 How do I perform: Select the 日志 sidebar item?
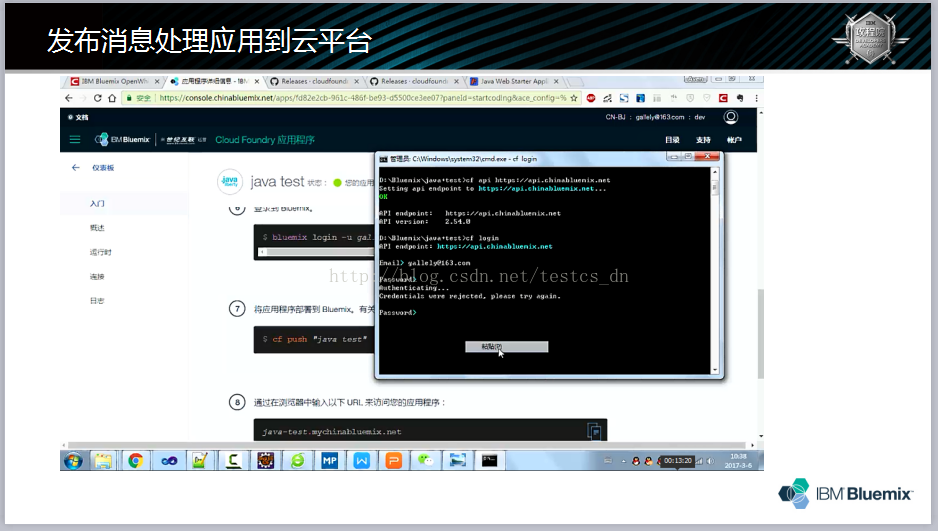[x=98, y=301]
